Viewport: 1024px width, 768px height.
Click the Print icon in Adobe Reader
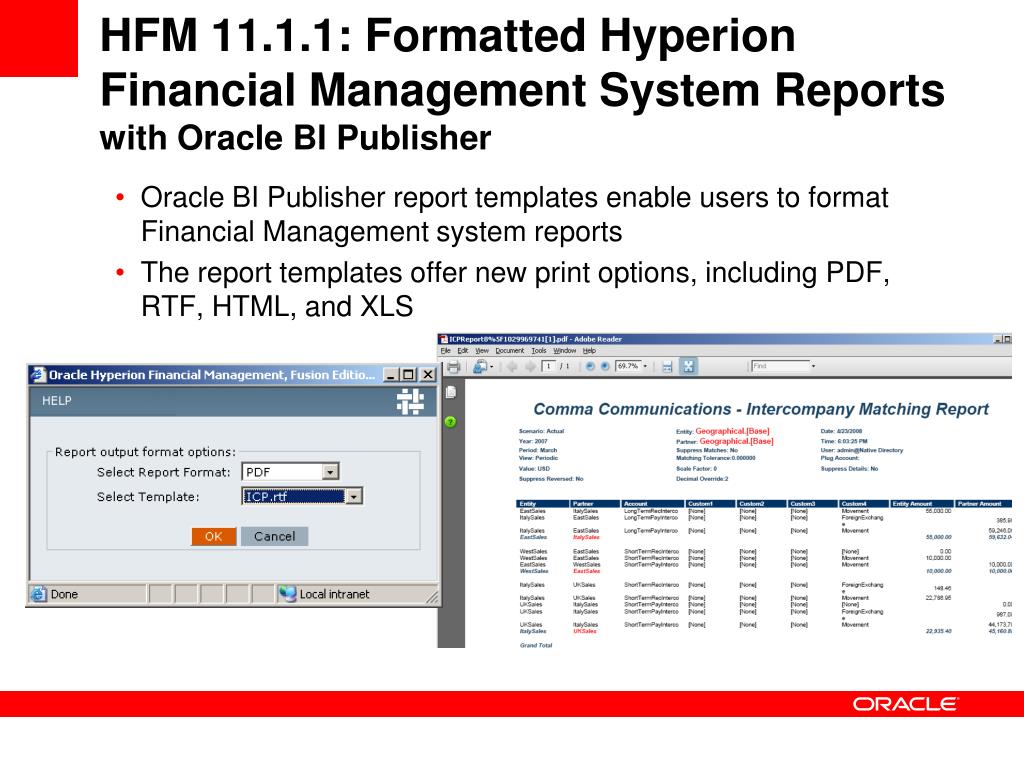click(453, 367)
